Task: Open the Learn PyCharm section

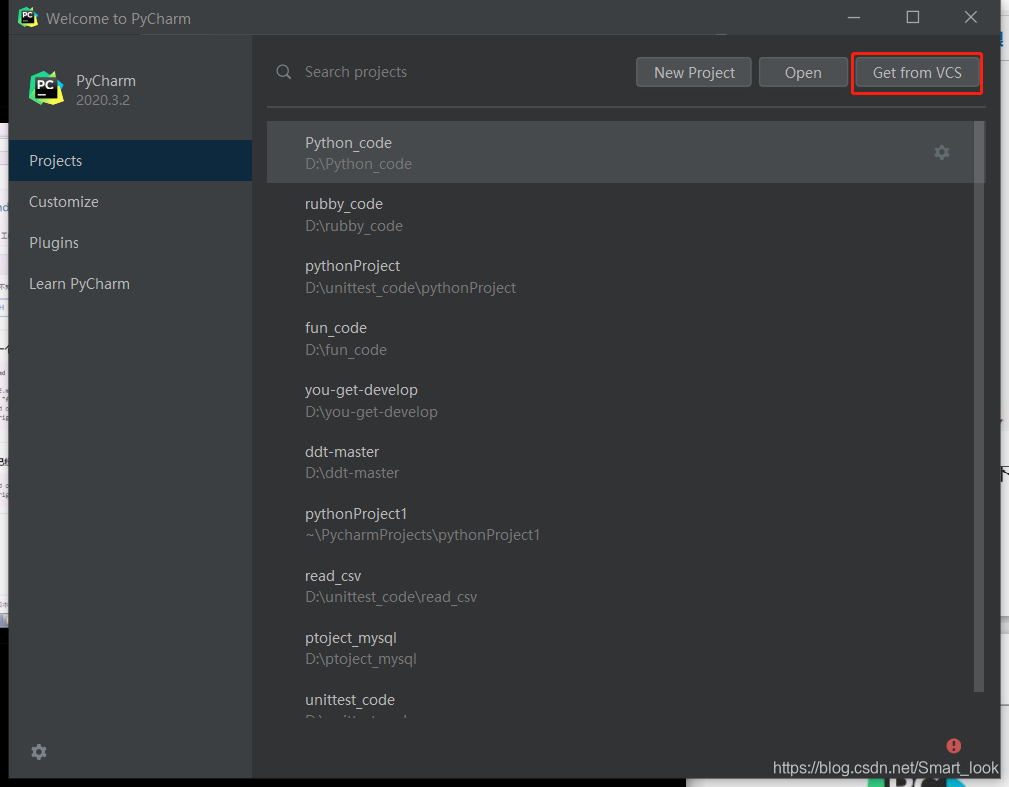Action: click(x=131, y=284)
